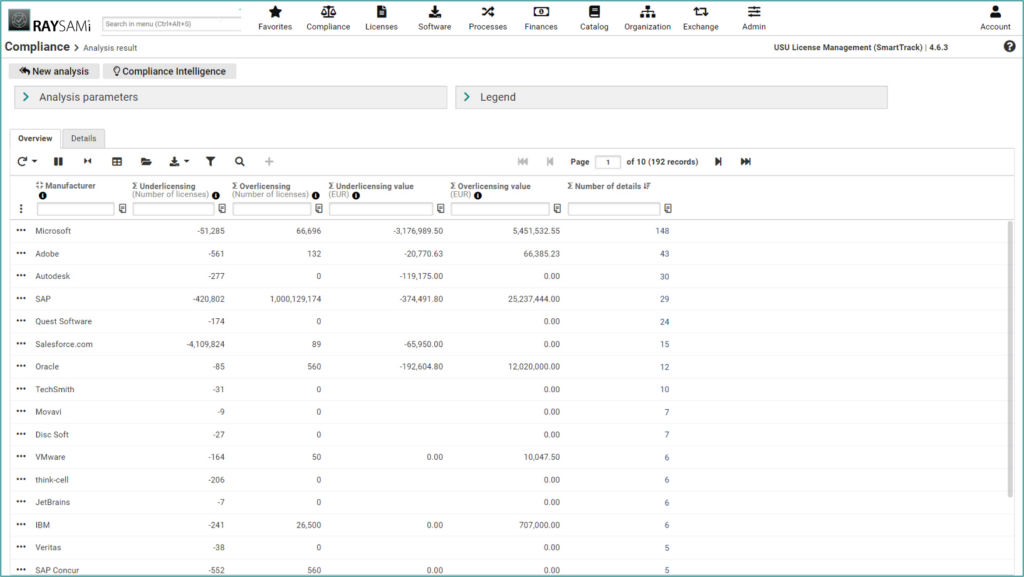Click the filter funnel icon
The width and height of the screenshot is (1024, 577).
(210, 161)
